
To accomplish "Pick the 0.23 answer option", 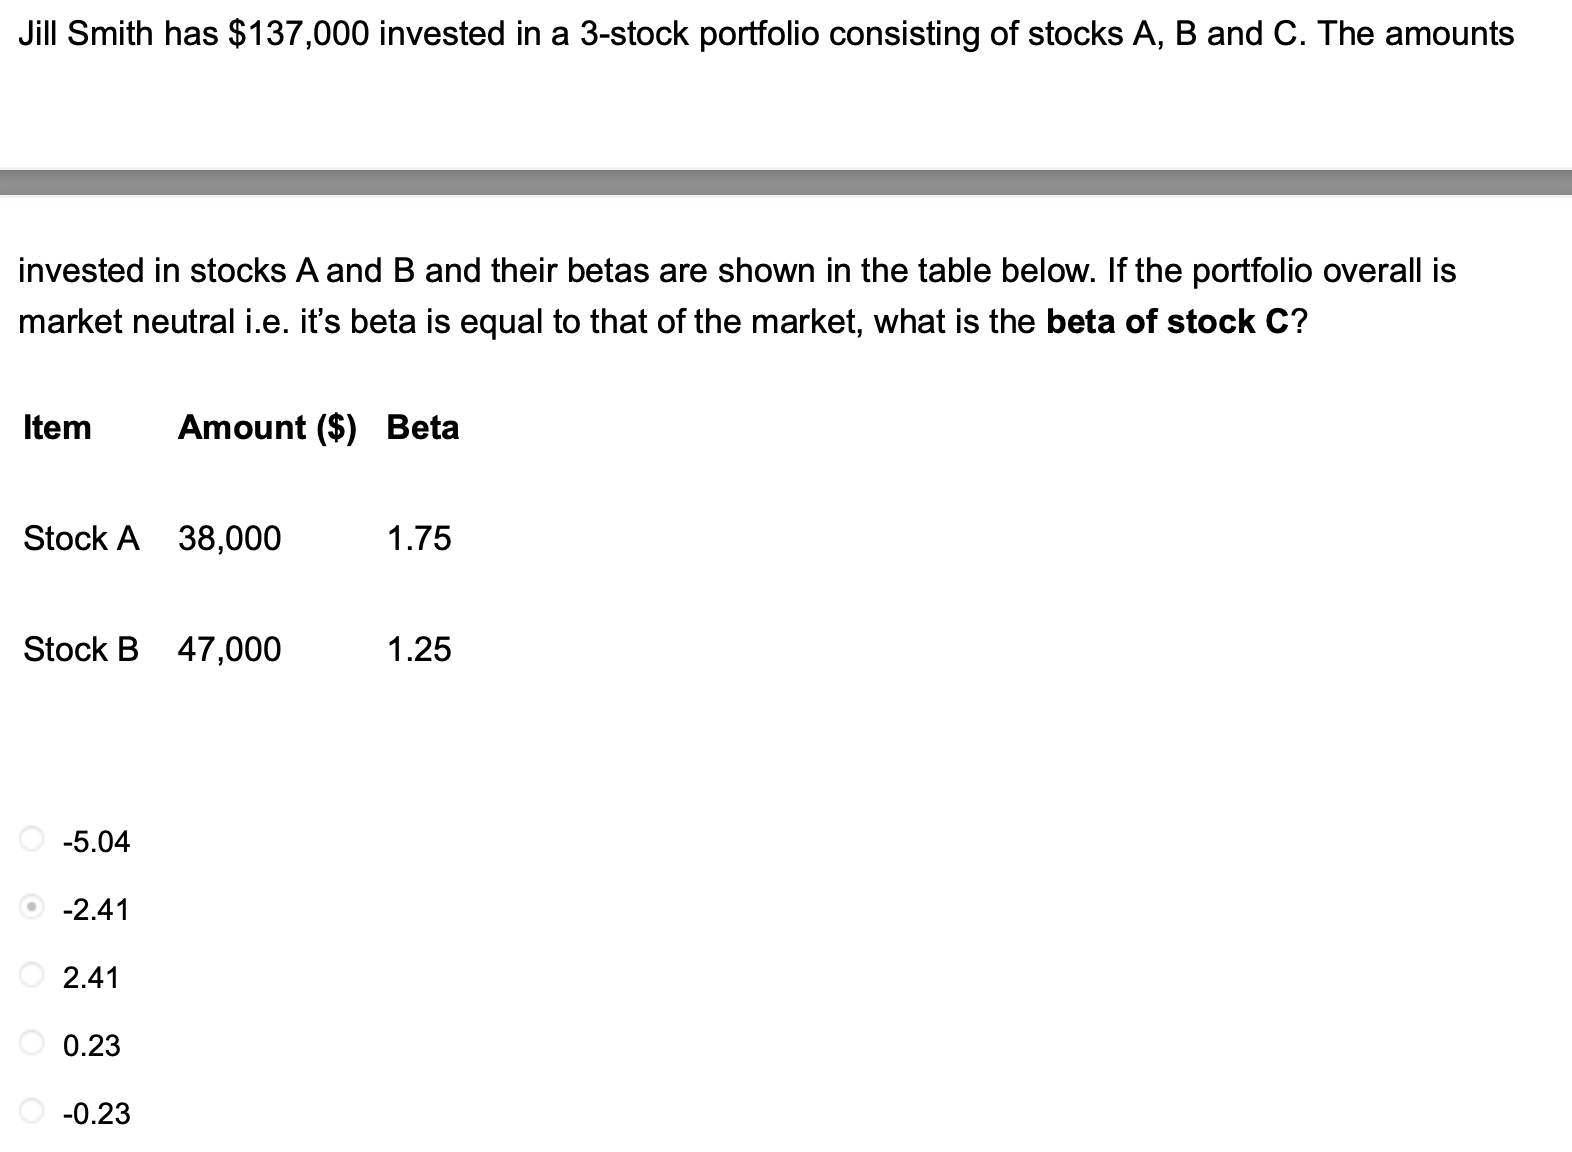I will click(91, 1046).
